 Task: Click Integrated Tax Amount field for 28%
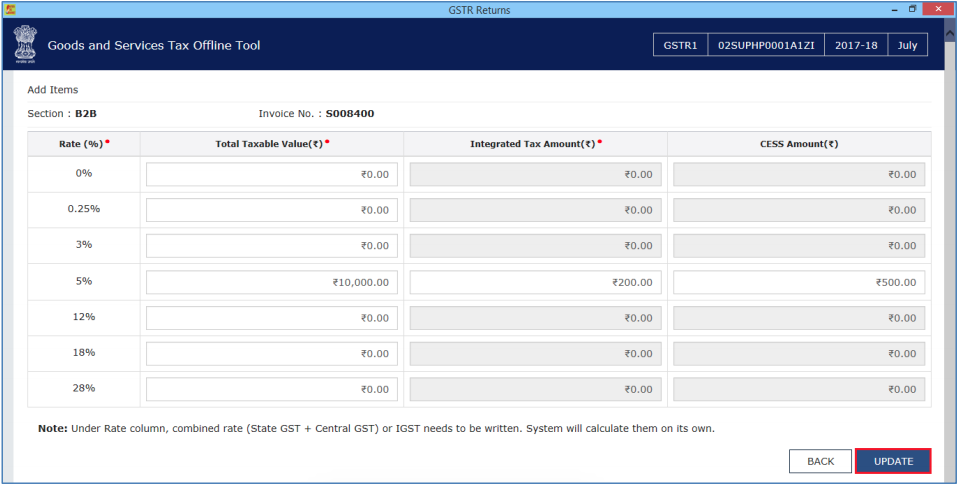(535, 389)
